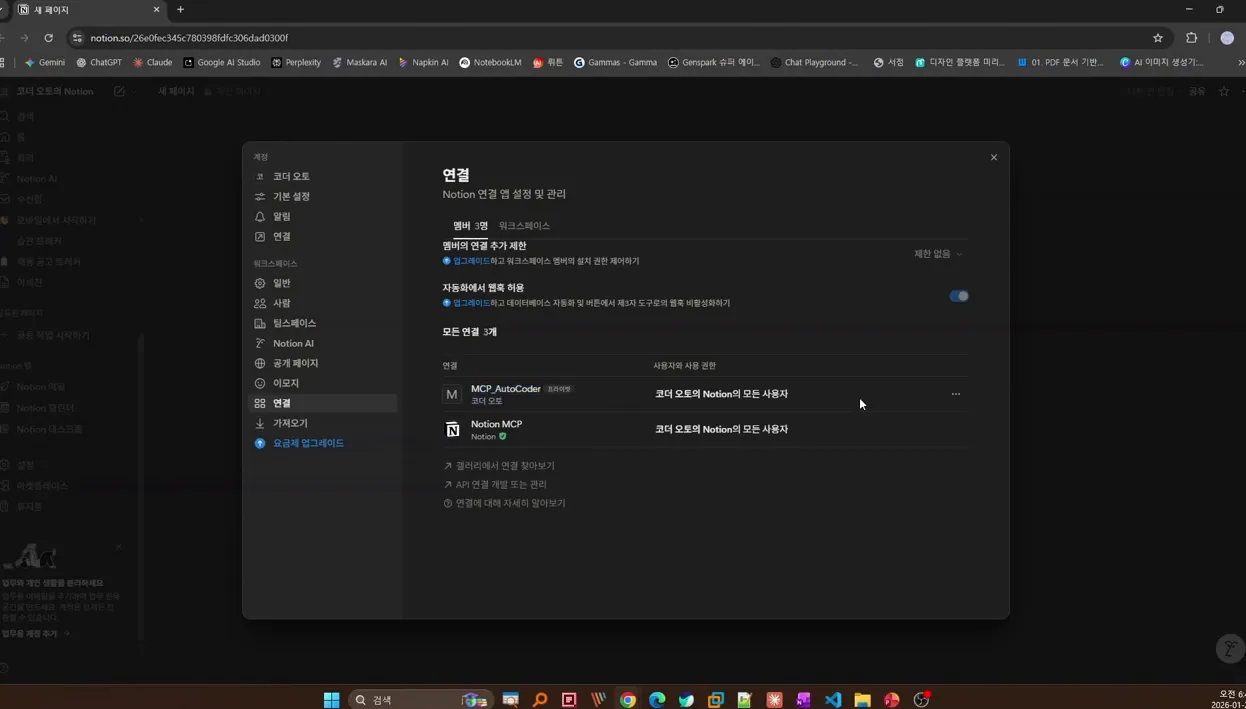Open Claude bookmark
This screenshot has width=1246, height=709.
pos(152,62)
